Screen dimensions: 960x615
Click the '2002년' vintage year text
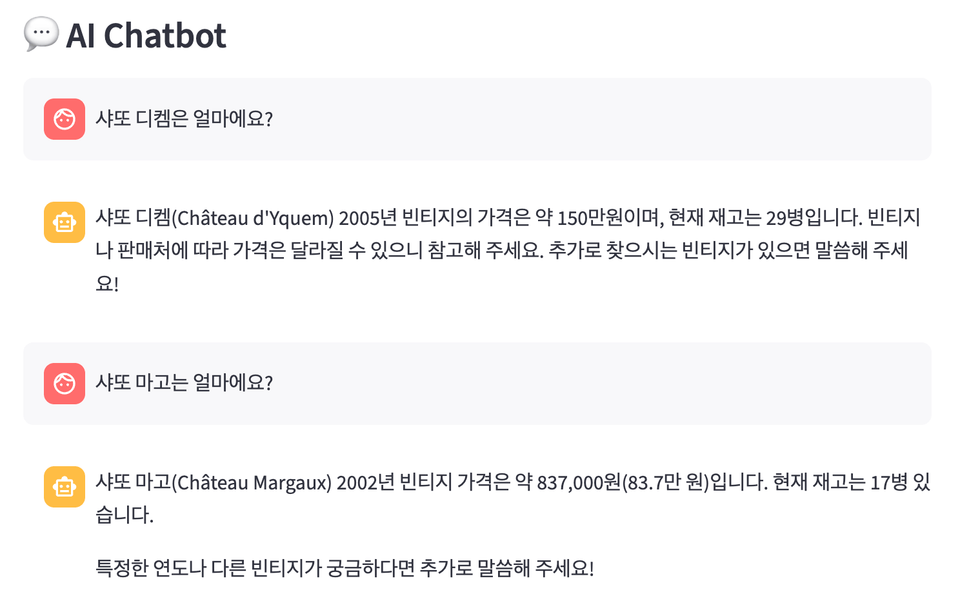[x=367, y=483]
